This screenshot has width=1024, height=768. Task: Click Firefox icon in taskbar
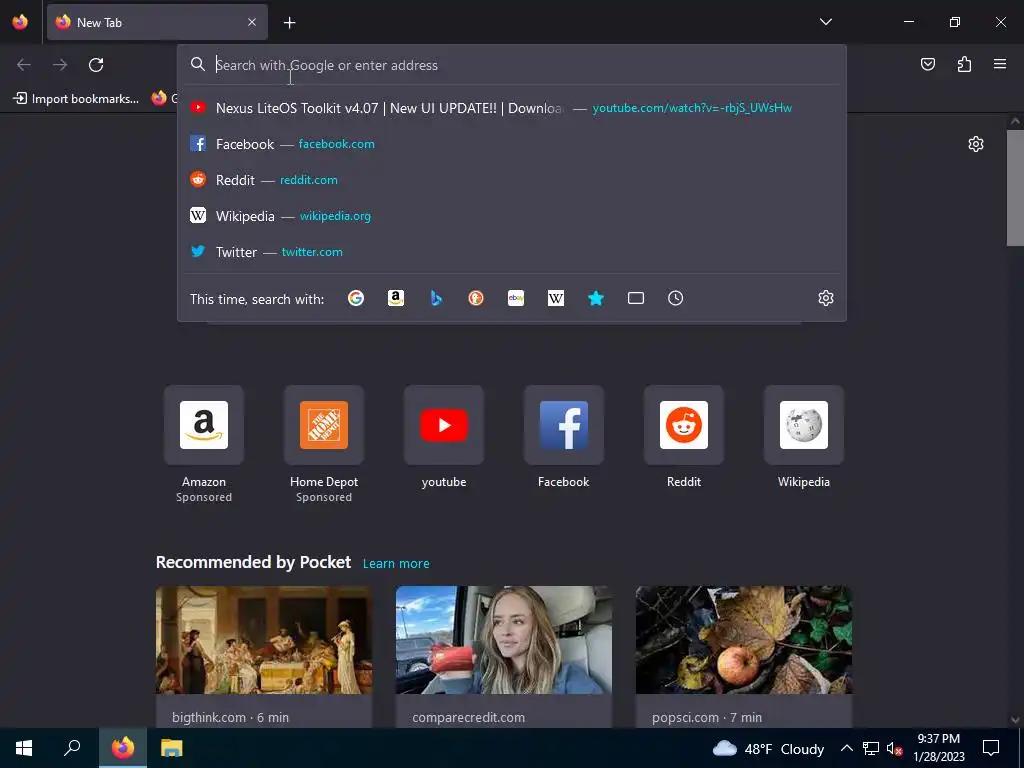[x=122, y=748]
